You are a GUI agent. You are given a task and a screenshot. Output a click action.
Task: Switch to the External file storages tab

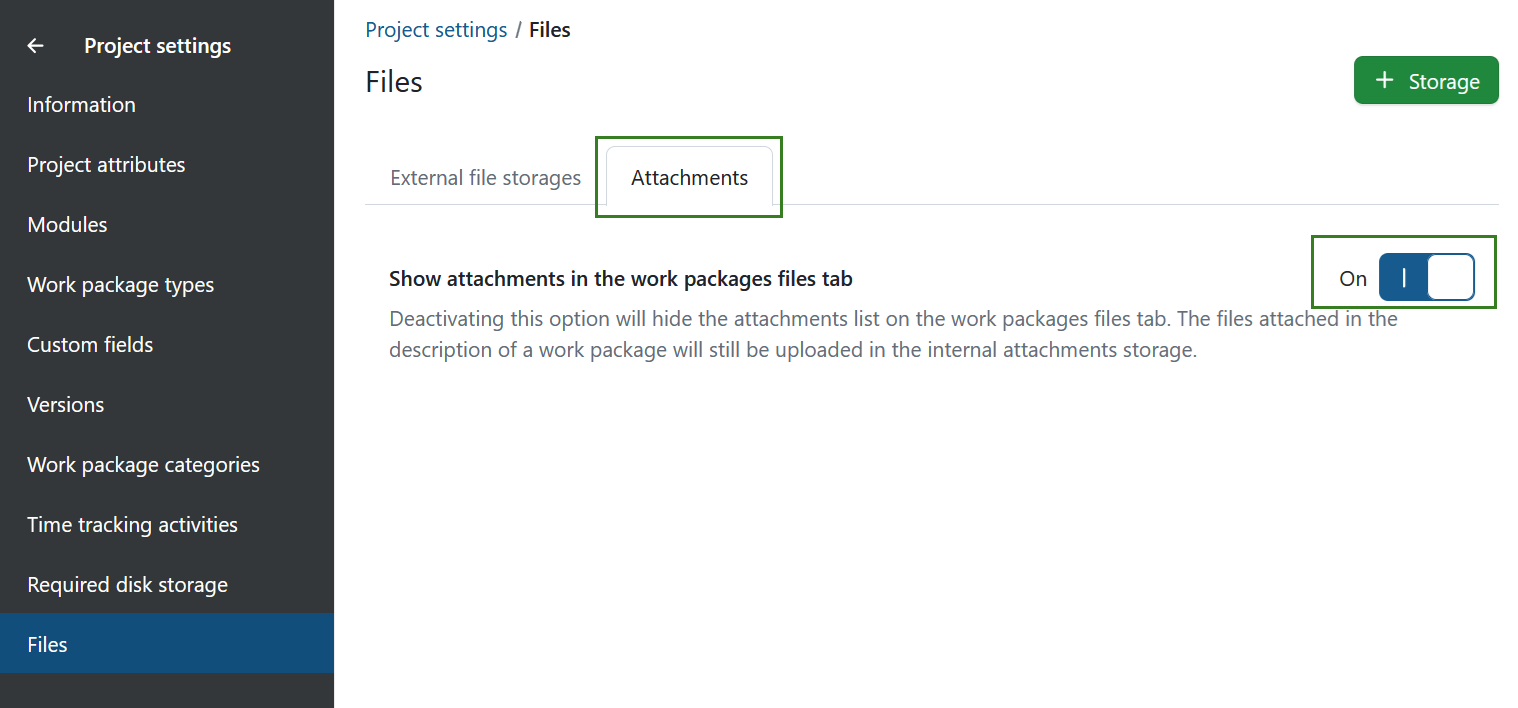(x=485, y=178)
